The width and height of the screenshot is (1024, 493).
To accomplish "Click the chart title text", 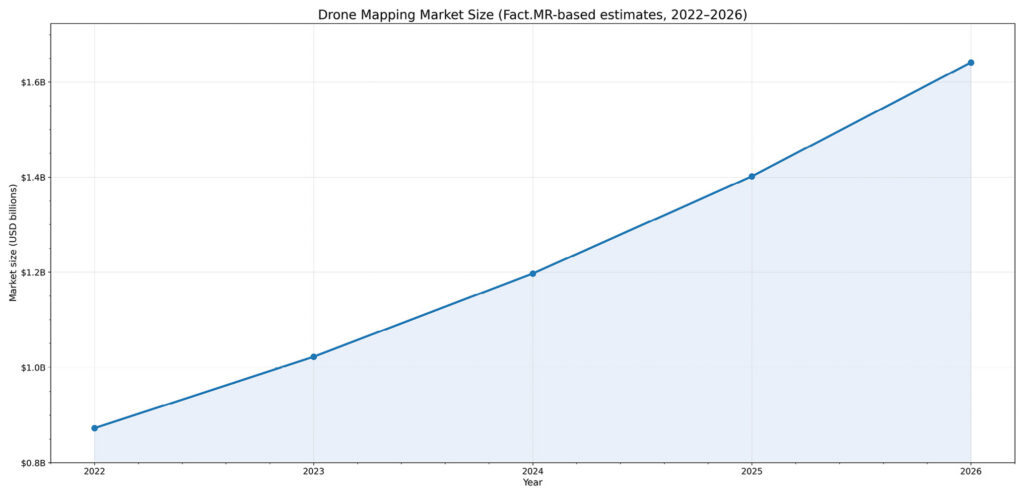I will (x=532, y=14).
